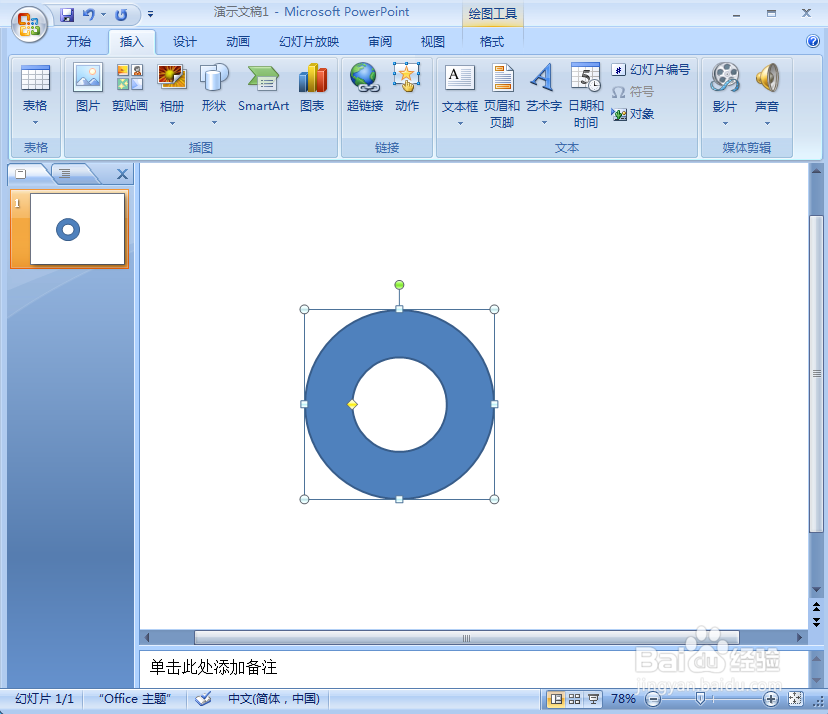Screen dimensions: 828x714
Task: Expand the 表格 dropdown arrow
Action: click(x=35, y=123)
